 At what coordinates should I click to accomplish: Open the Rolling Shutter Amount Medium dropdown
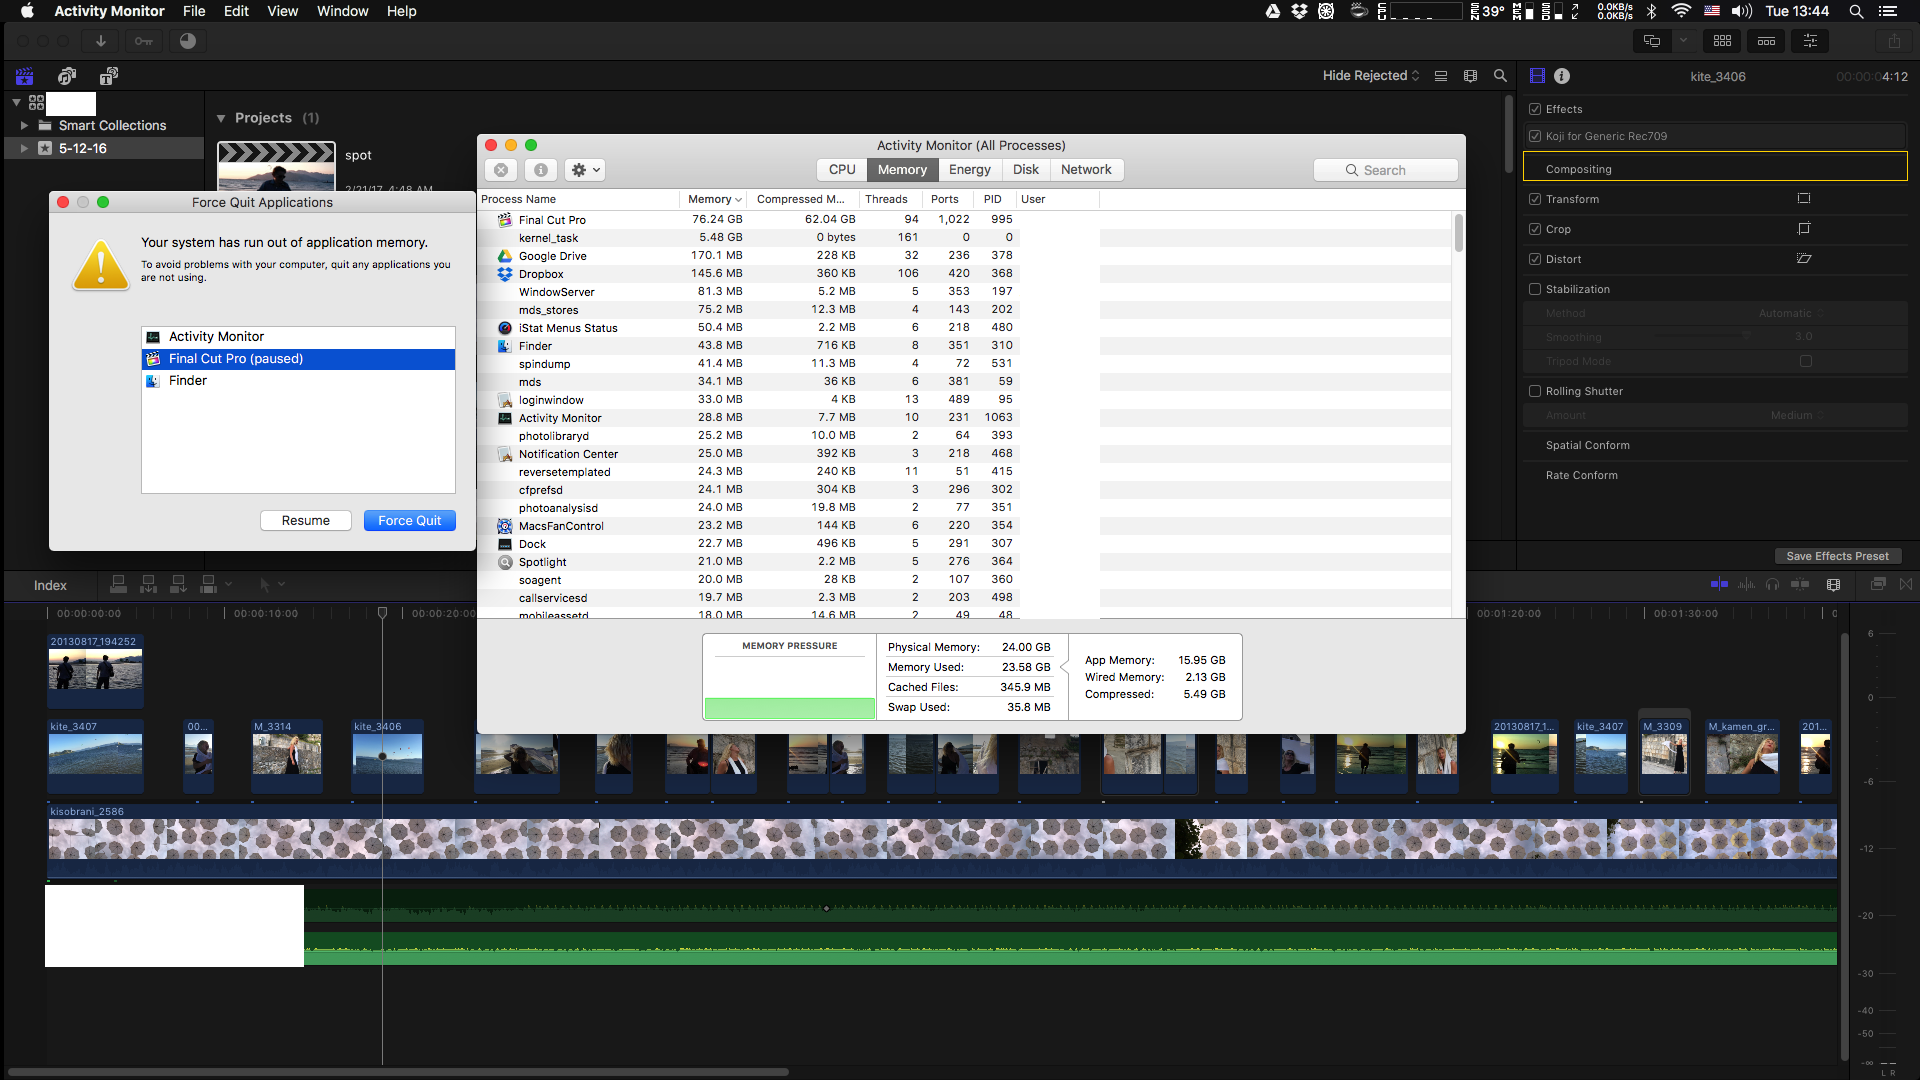(1797, 415)
